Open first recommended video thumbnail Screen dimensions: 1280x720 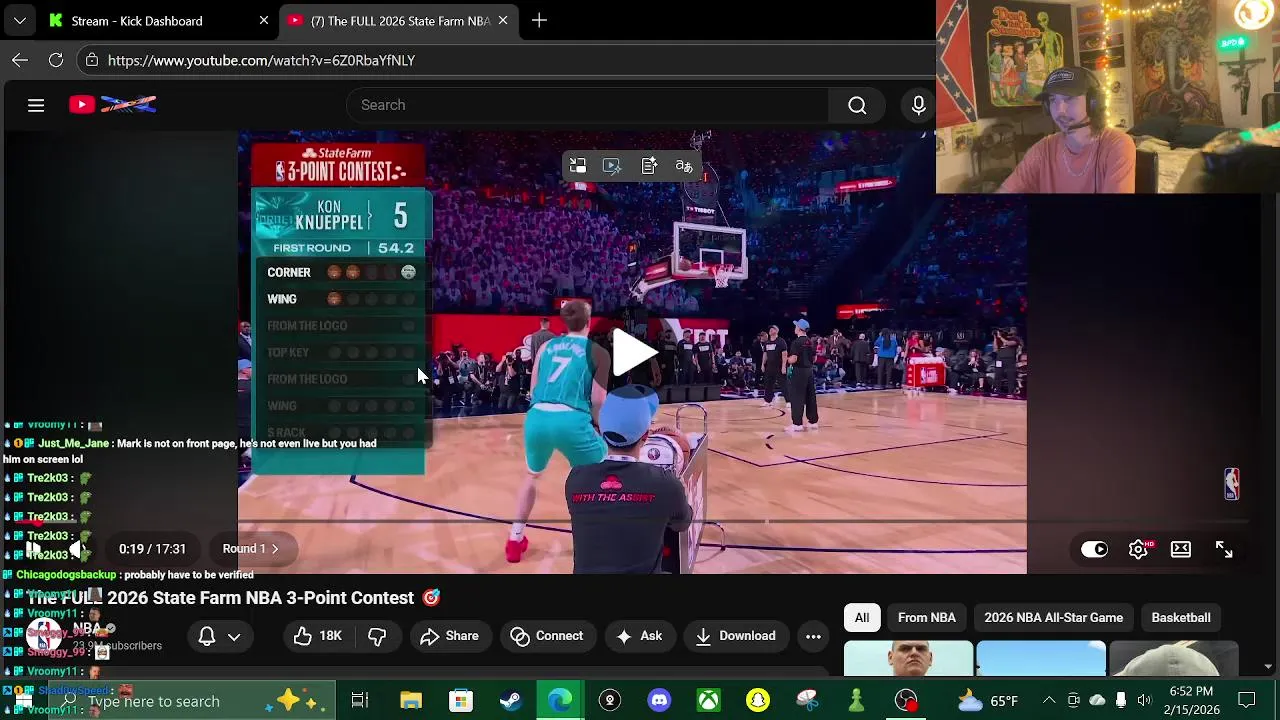pyautogui.click(x=908, y=659)
